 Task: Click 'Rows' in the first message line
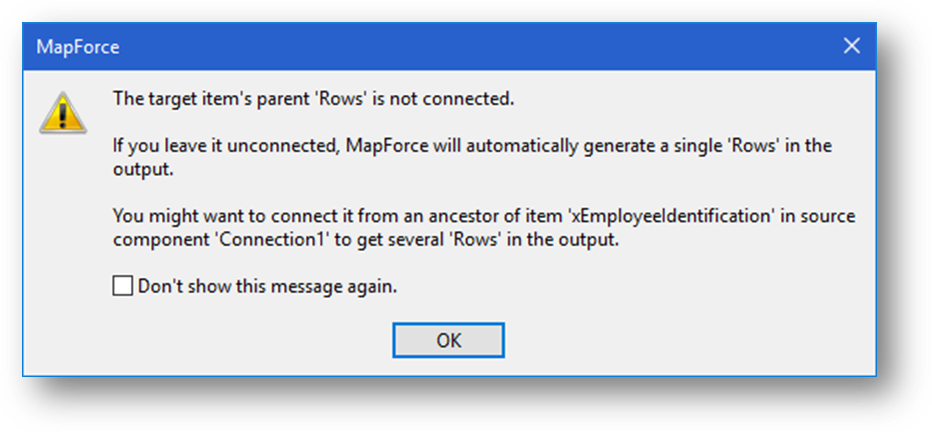click(345, 99)
